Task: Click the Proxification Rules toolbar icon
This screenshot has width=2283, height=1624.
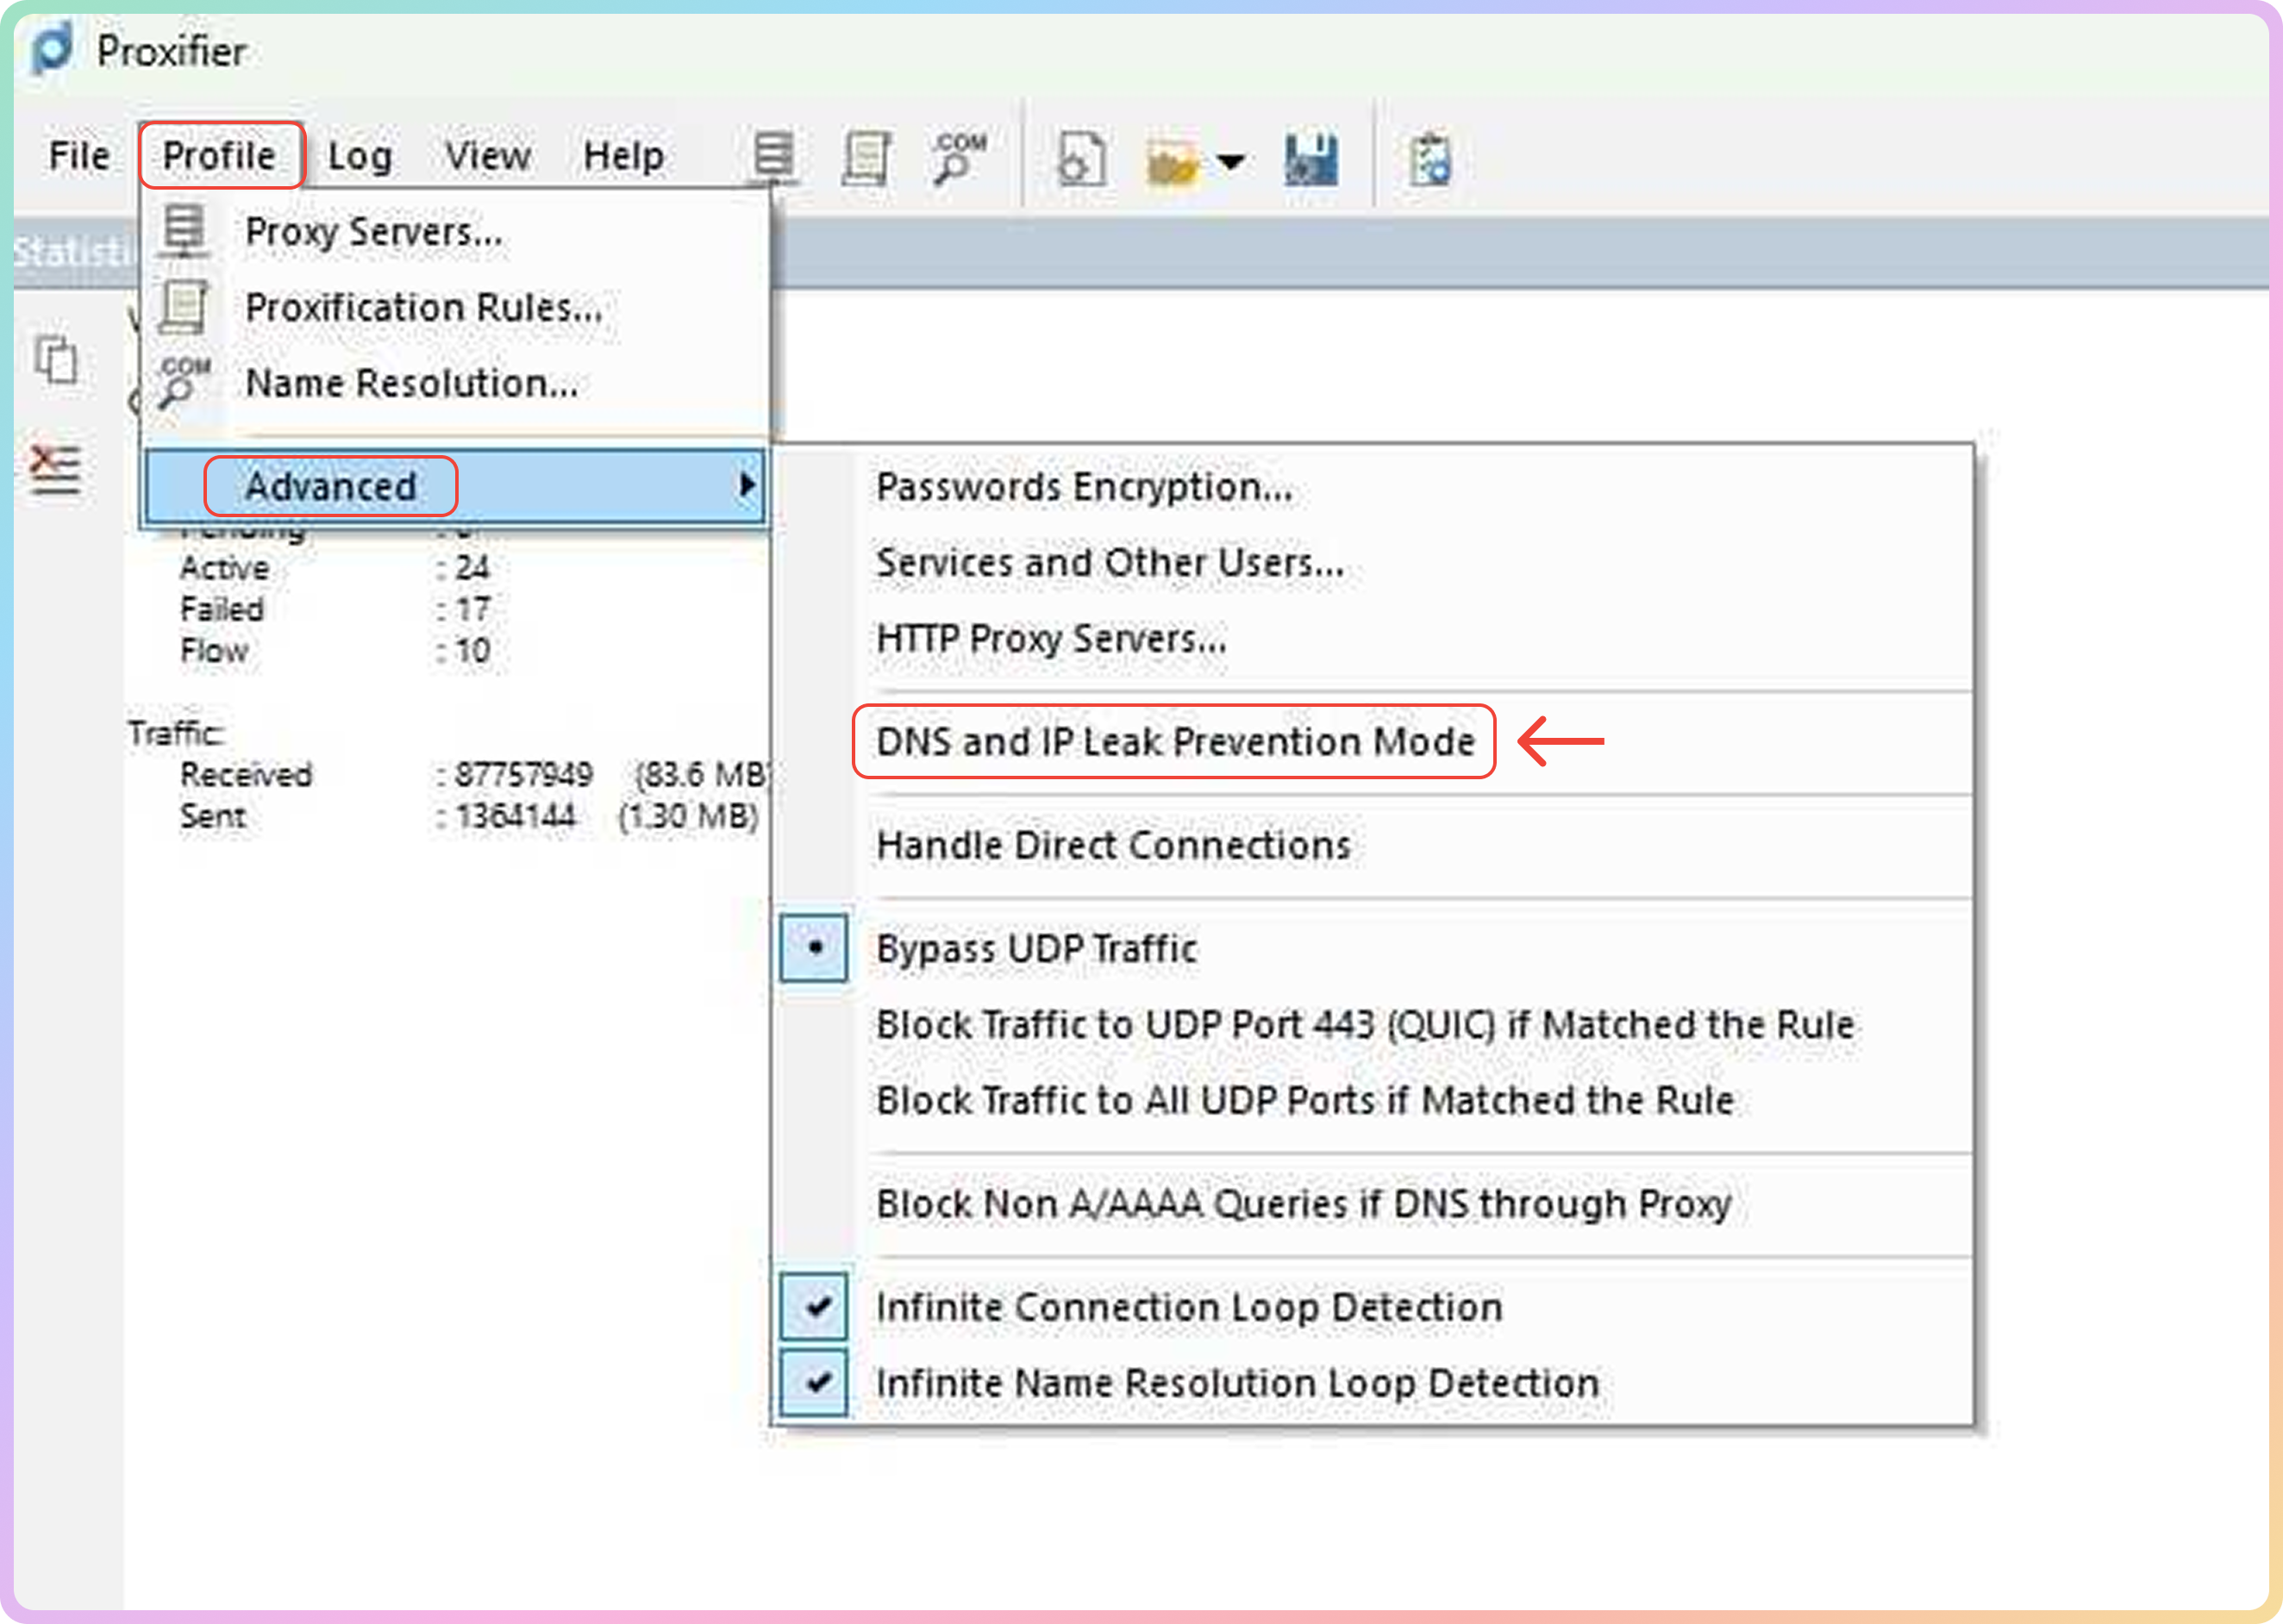Action: click(866, 157)
